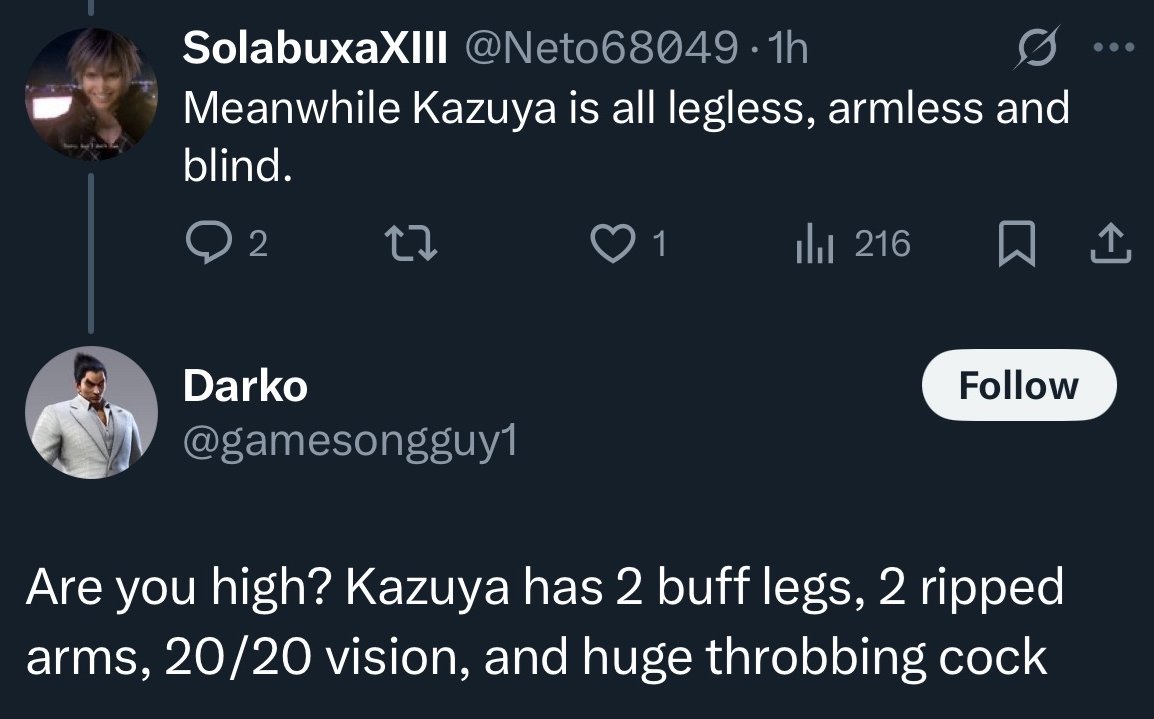
Task: Open @gamesongguy1 handle link
Action: click(x=350, y=442)
